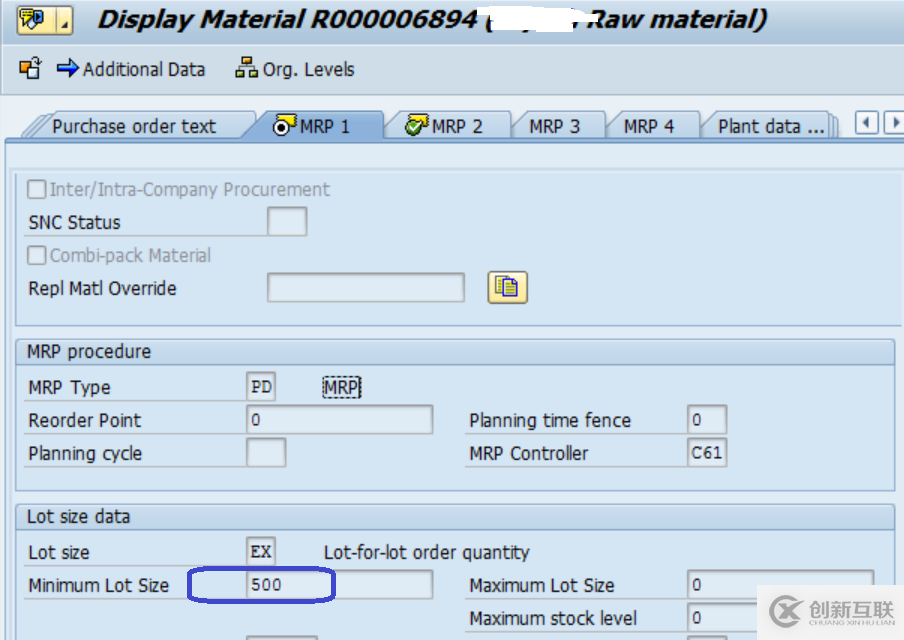
Task: Click the Lot size field EX
Action: (261, 552)
